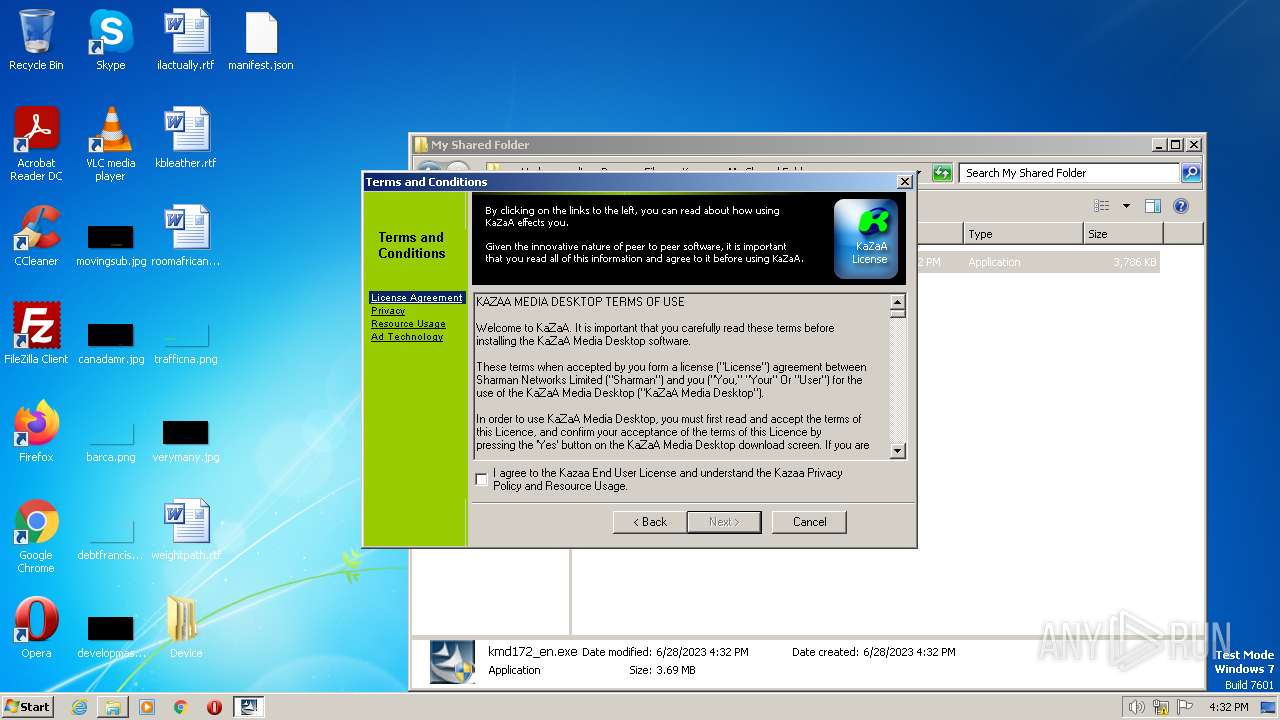Image resolution: width=1280 pixels, height=720 pixels.
Task: Open the Privacy link
Action: (388, 311)
